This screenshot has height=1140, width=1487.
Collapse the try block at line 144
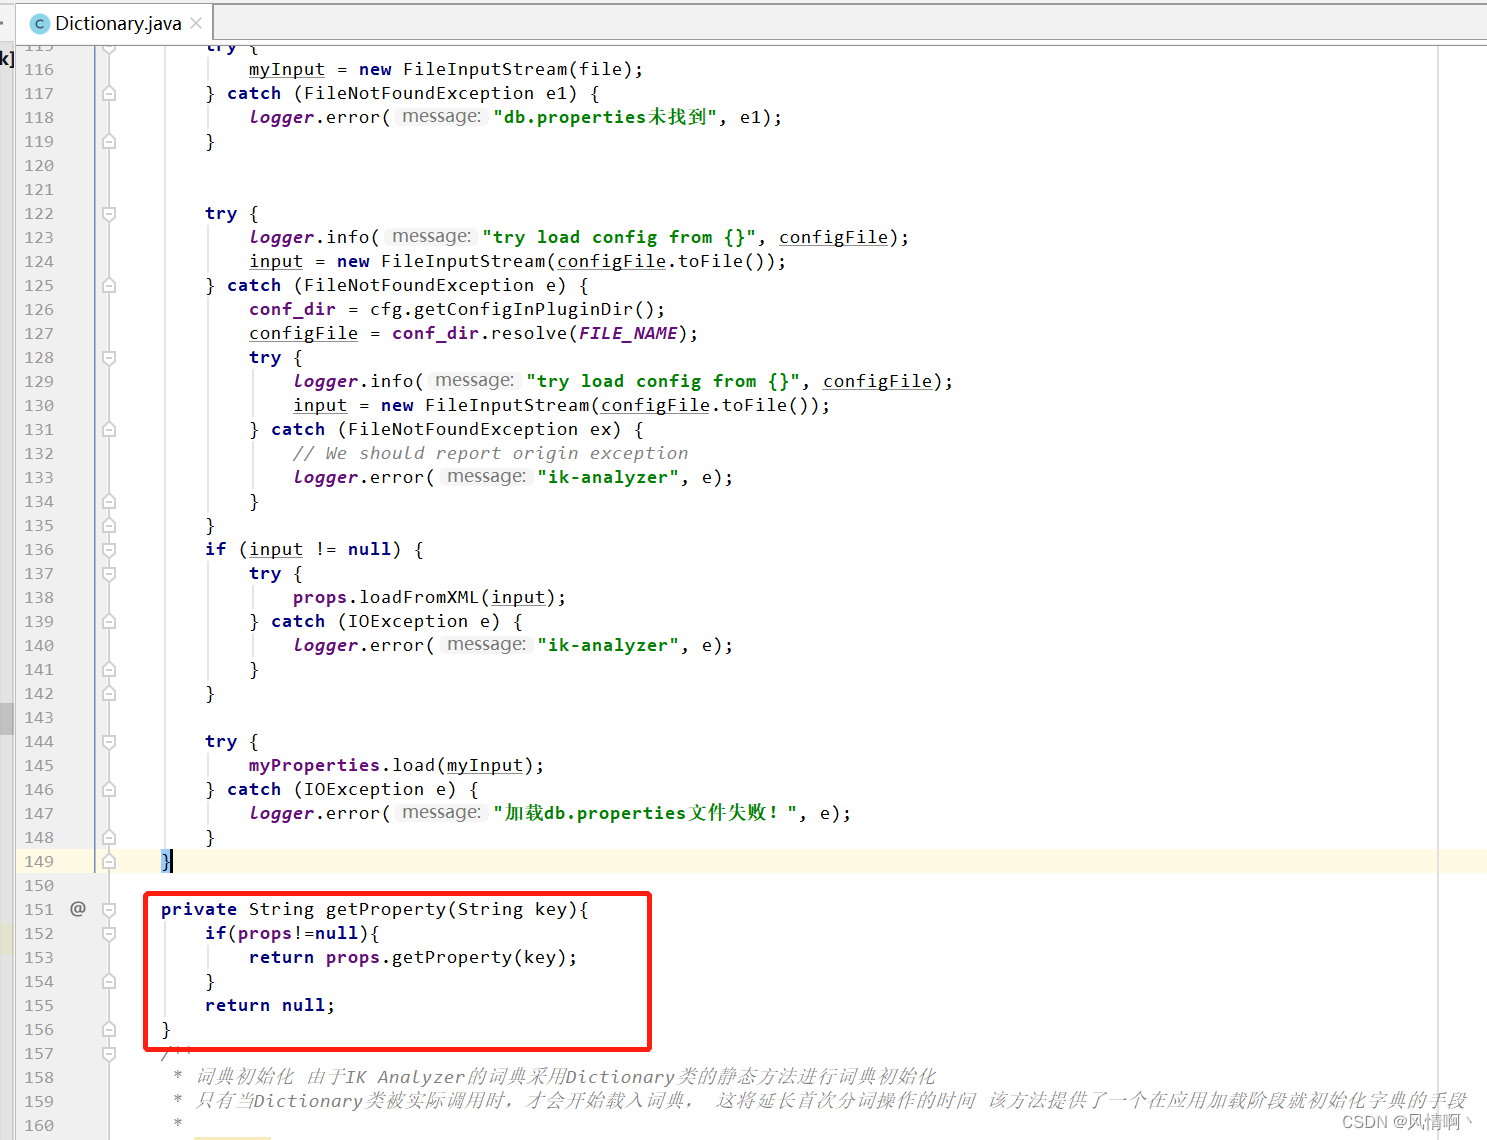[109, 742]
